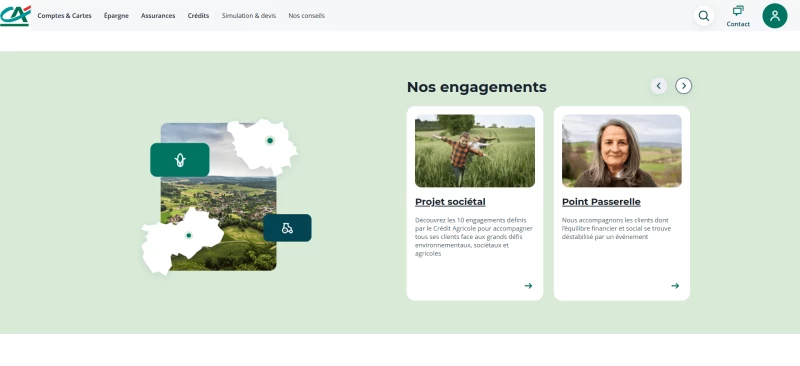Viewport: 800px width, 366px height.
Task: Go to previous engagements carousel slide
Action: coord(659,86)
